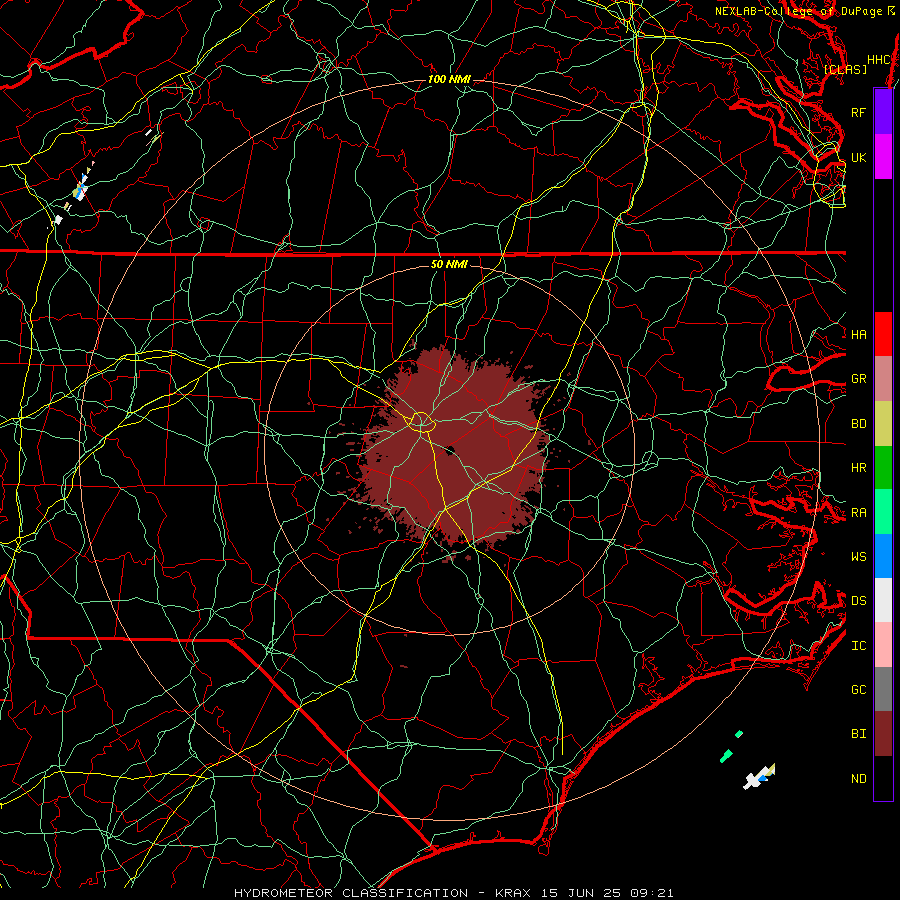The width and height of the screenshot is (900, 900).
Task: Click the blue echo cluster in northwest
Action: [x=80, y=189]
